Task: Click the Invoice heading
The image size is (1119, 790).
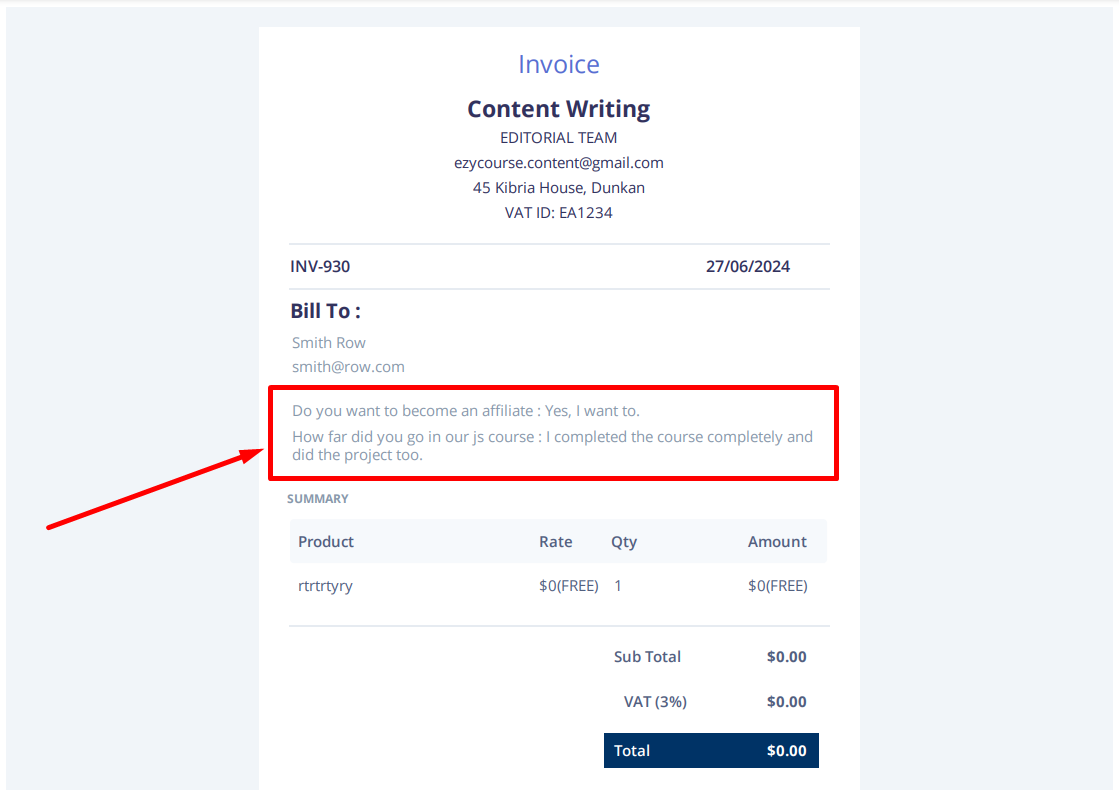Action: (559, 64)
